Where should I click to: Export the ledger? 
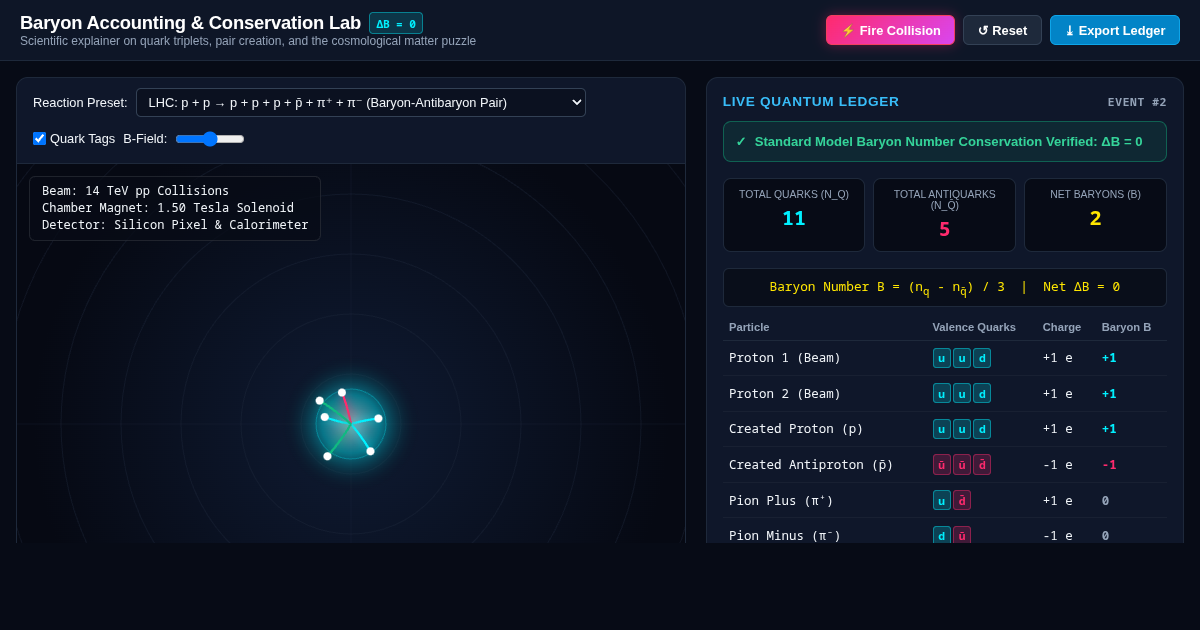point(1115,30)
